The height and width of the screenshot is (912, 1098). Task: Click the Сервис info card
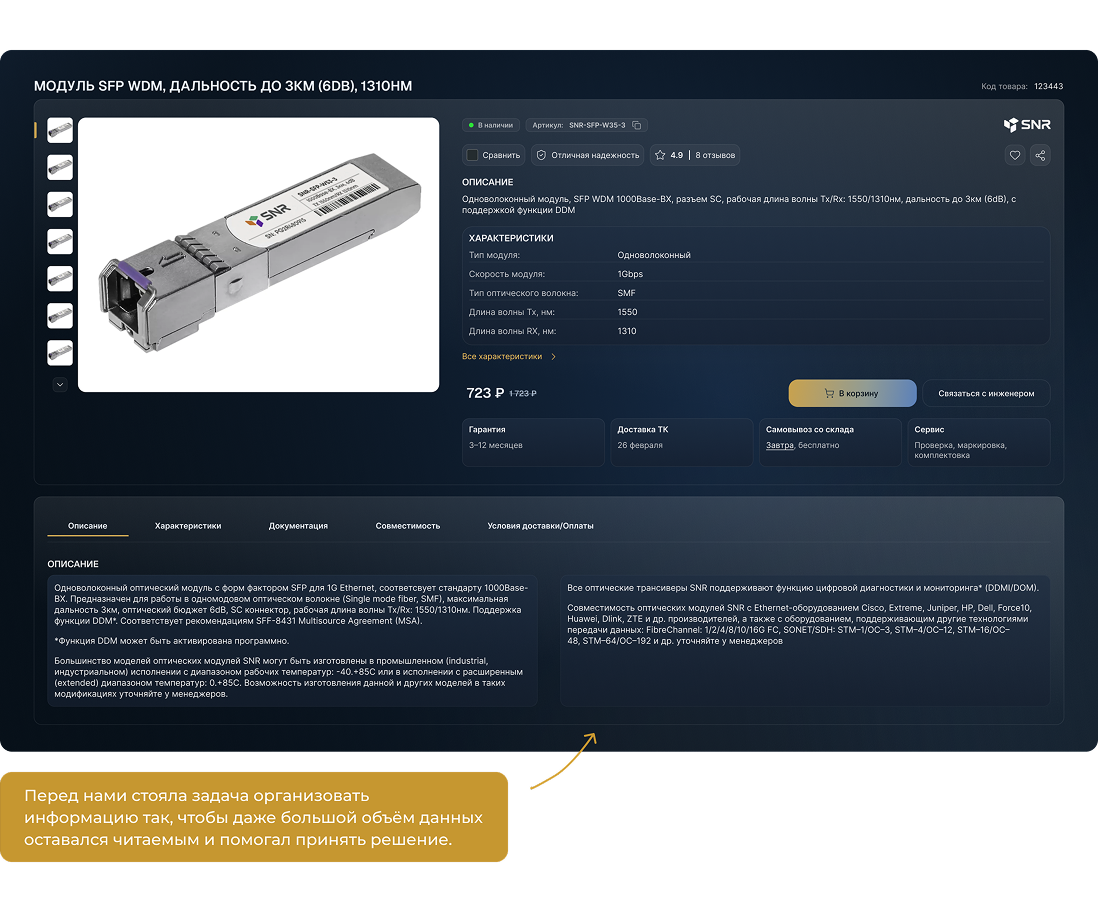coord(978,442)
